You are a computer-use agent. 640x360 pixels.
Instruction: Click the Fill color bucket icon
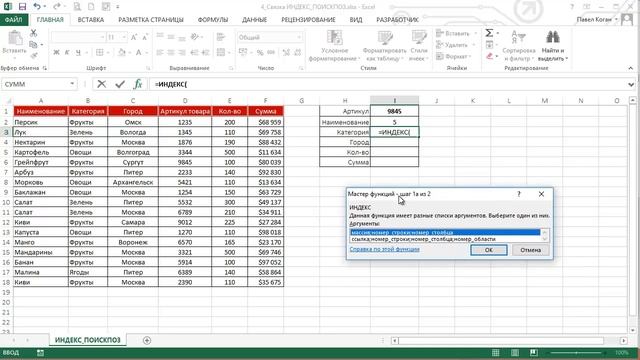122,52
